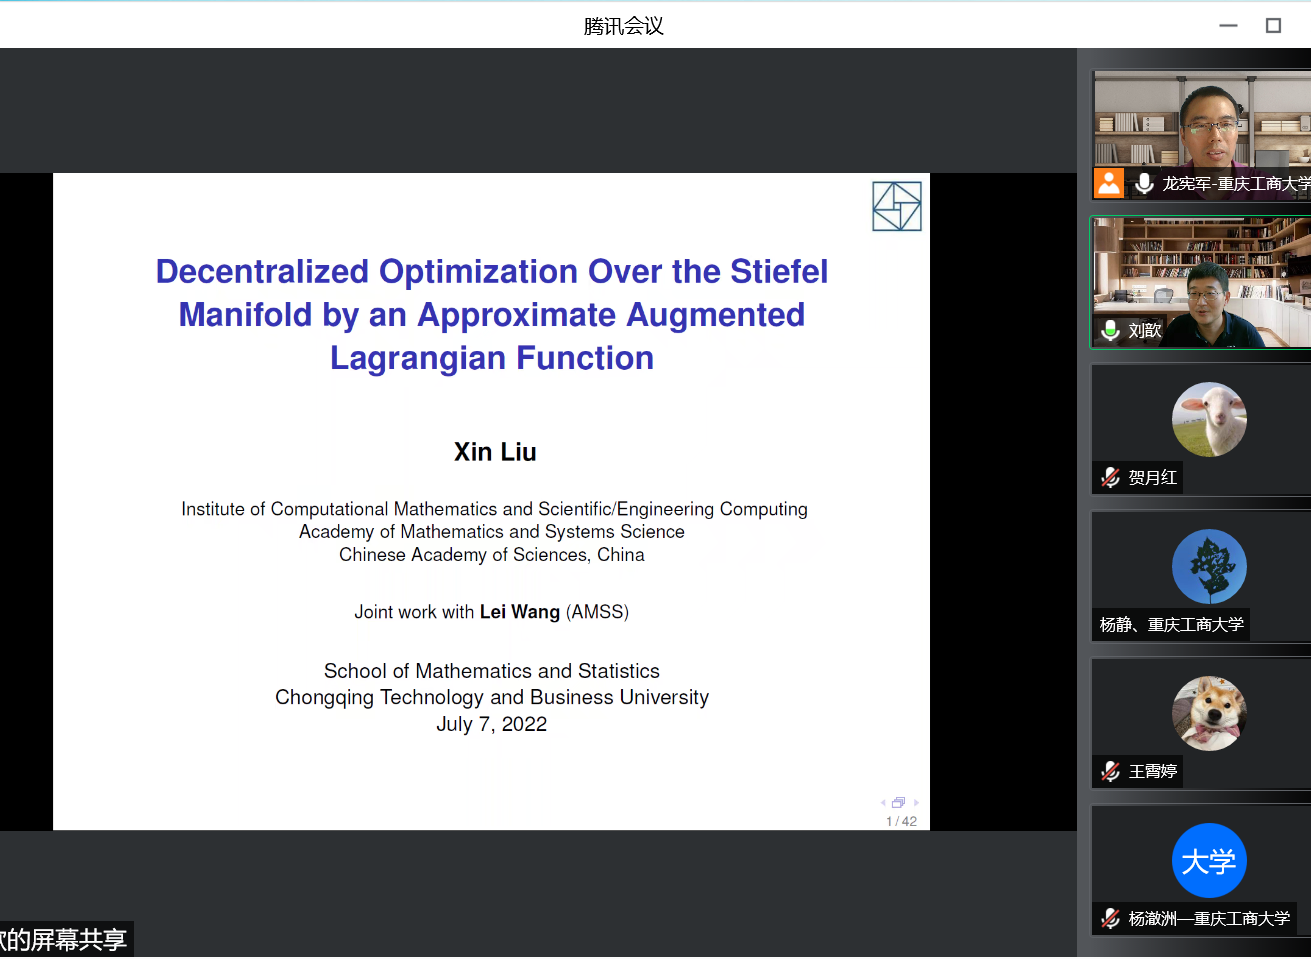1311x959 pixels.
Task: Toggle the muted microphone for 贺月红
Action: click(1110, 478)
